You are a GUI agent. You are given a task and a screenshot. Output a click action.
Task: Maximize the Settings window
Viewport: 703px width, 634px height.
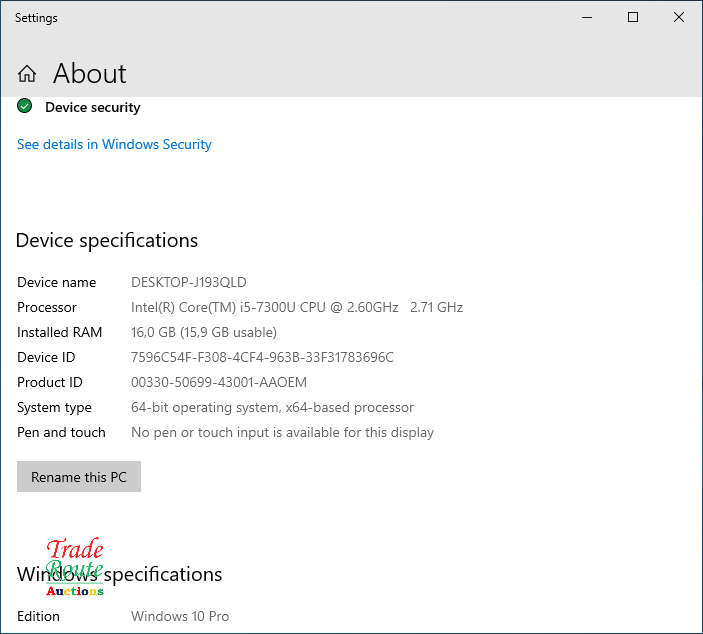(x=633, y=17)
